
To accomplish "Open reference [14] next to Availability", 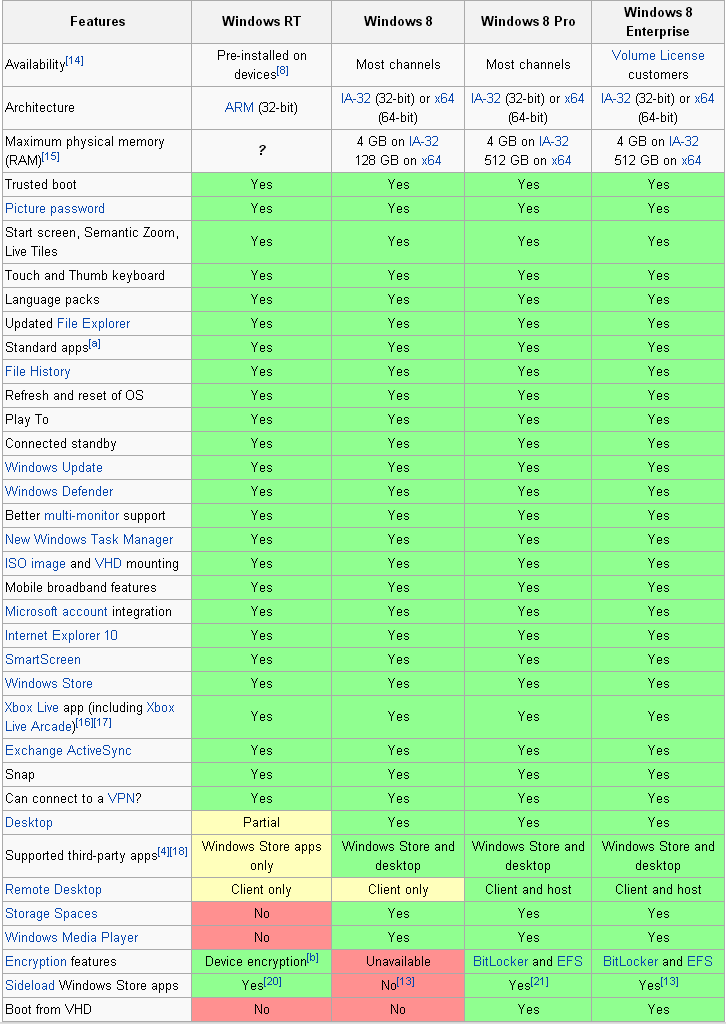I will point(74,60).
